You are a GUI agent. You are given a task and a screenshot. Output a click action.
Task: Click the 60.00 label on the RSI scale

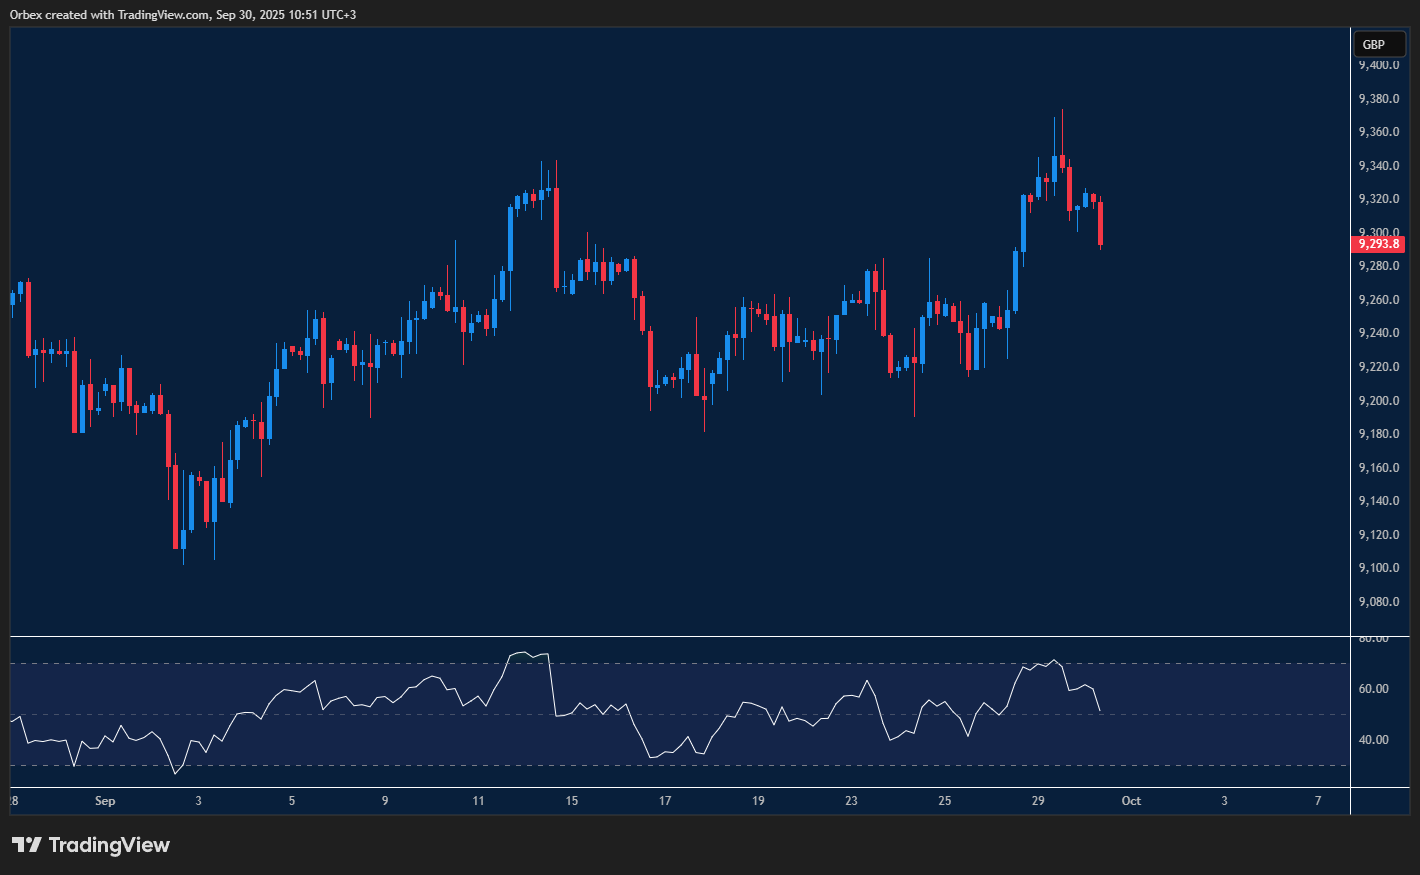pyautogui.click(x=1374, y=689)
